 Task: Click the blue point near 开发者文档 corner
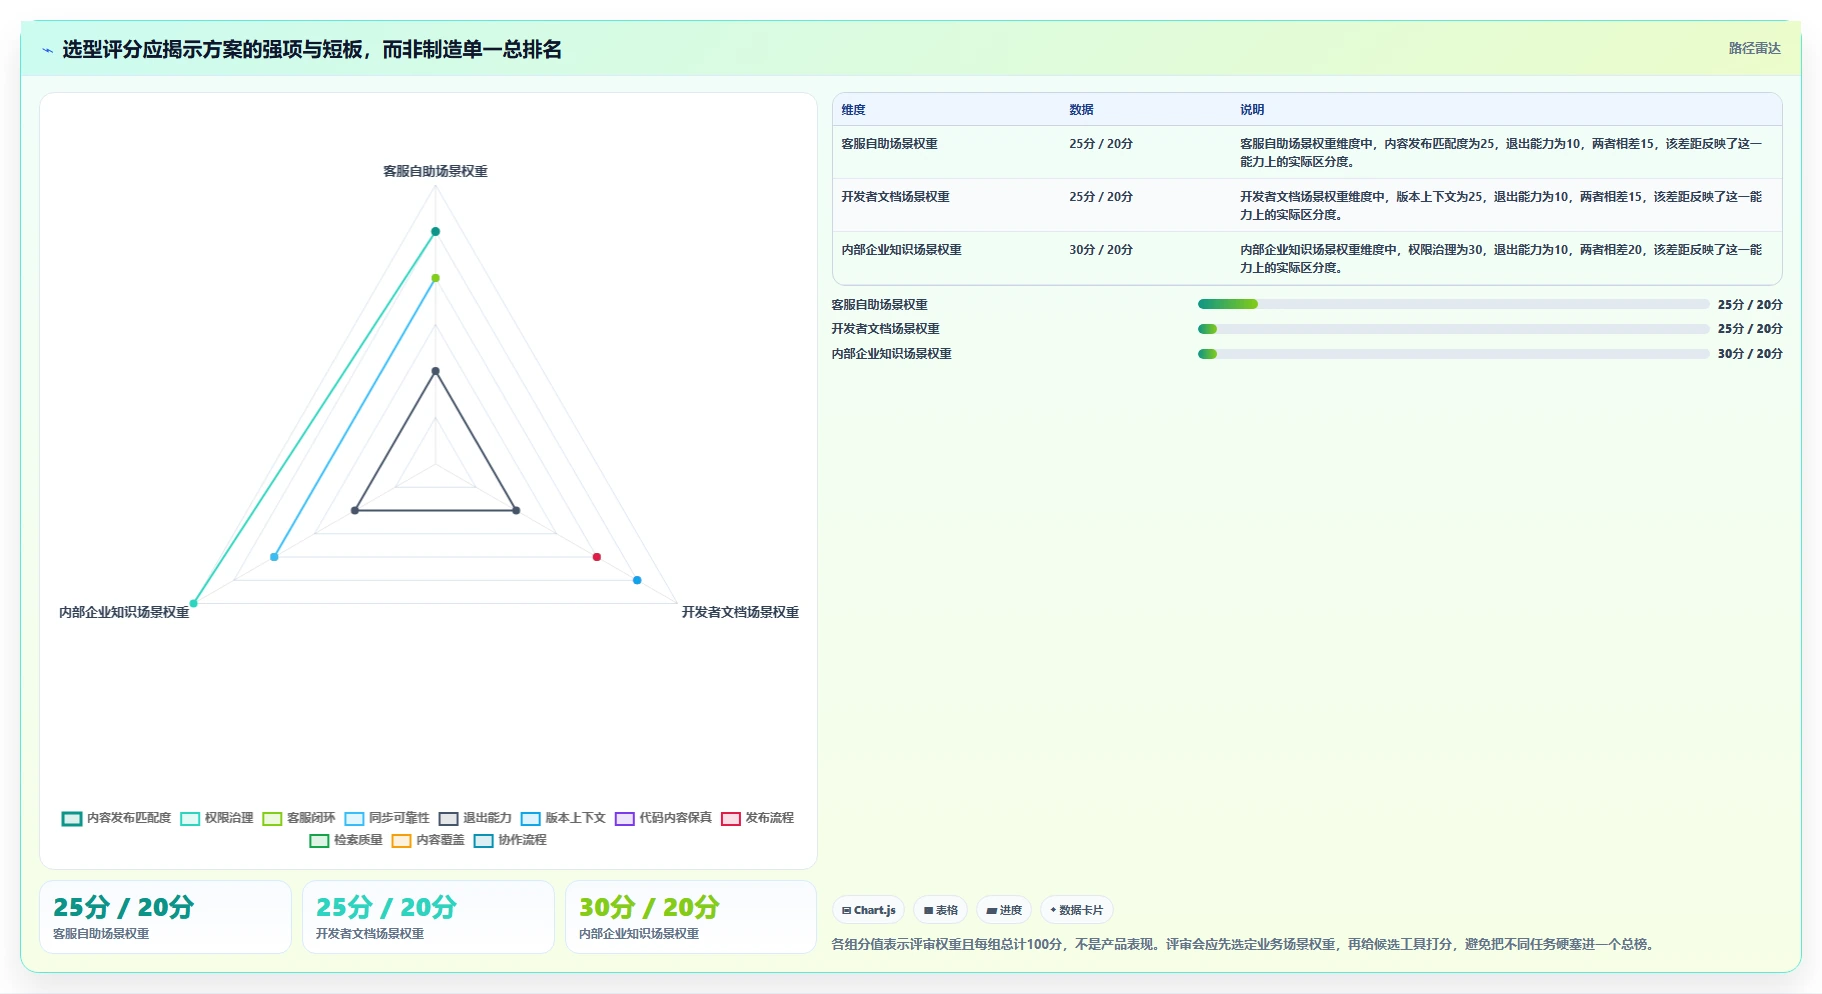pos(637,580)
